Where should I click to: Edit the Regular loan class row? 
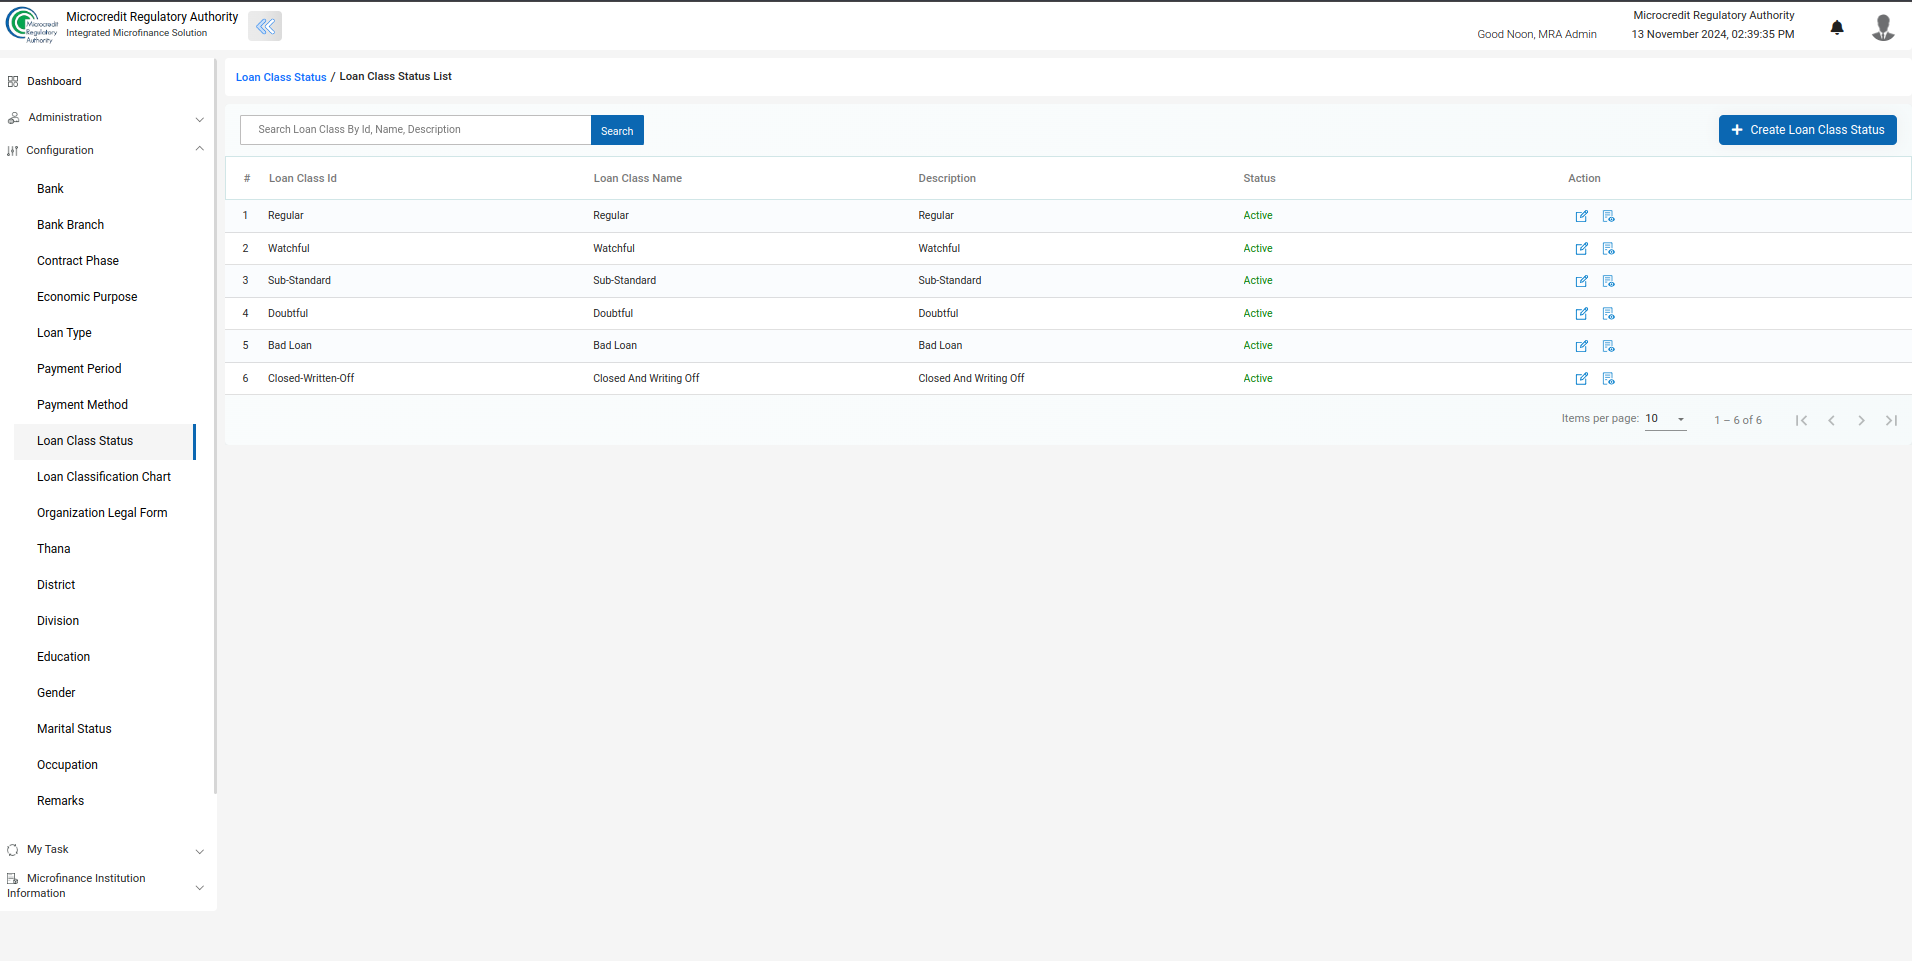(1581, 216)
